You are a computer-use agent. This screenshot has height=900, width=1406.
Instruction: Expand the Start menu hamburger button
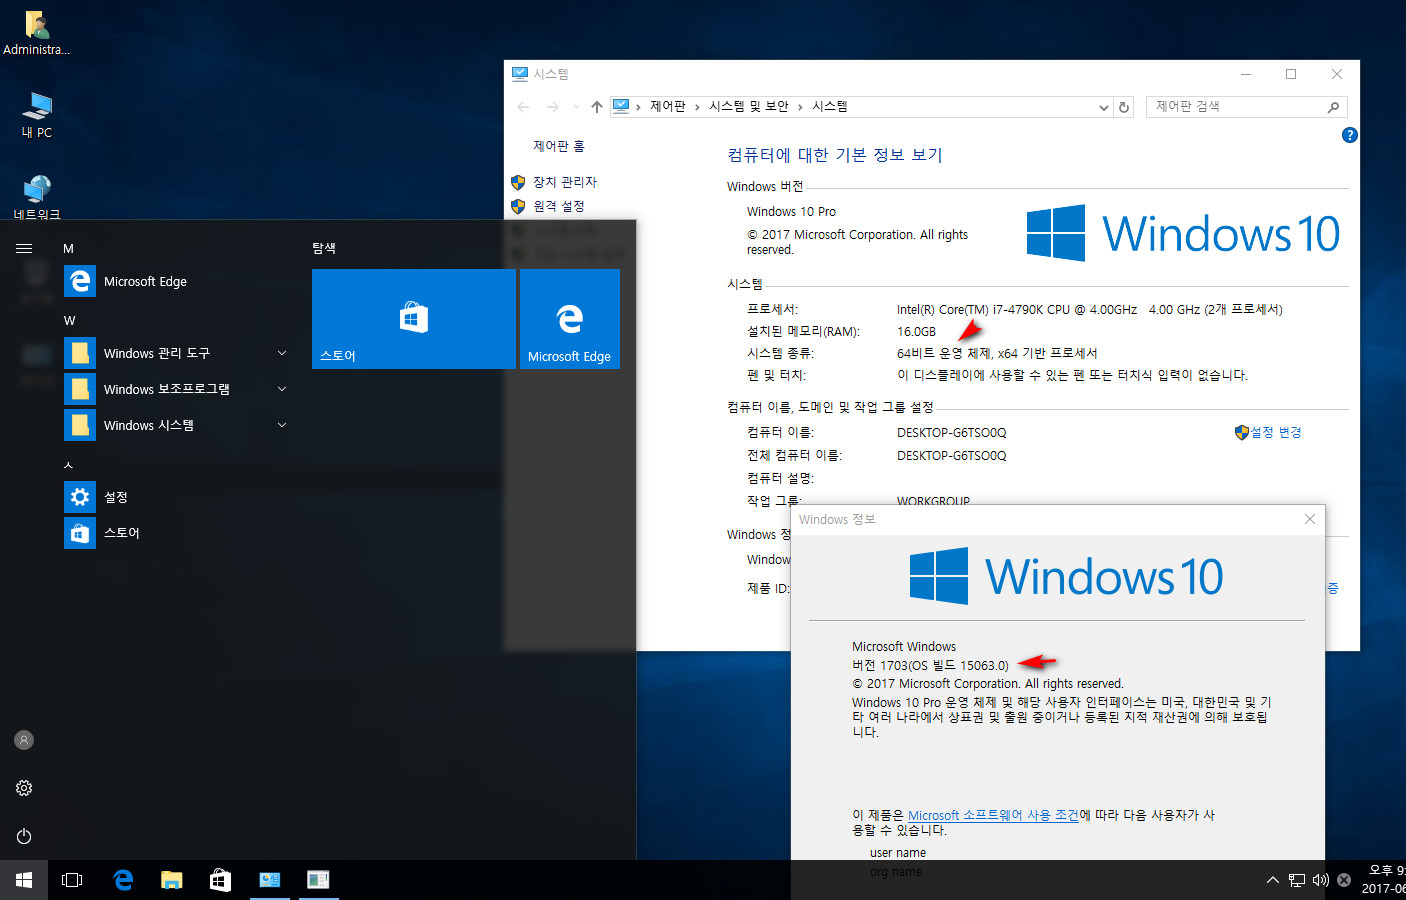[x=24, y=248]
